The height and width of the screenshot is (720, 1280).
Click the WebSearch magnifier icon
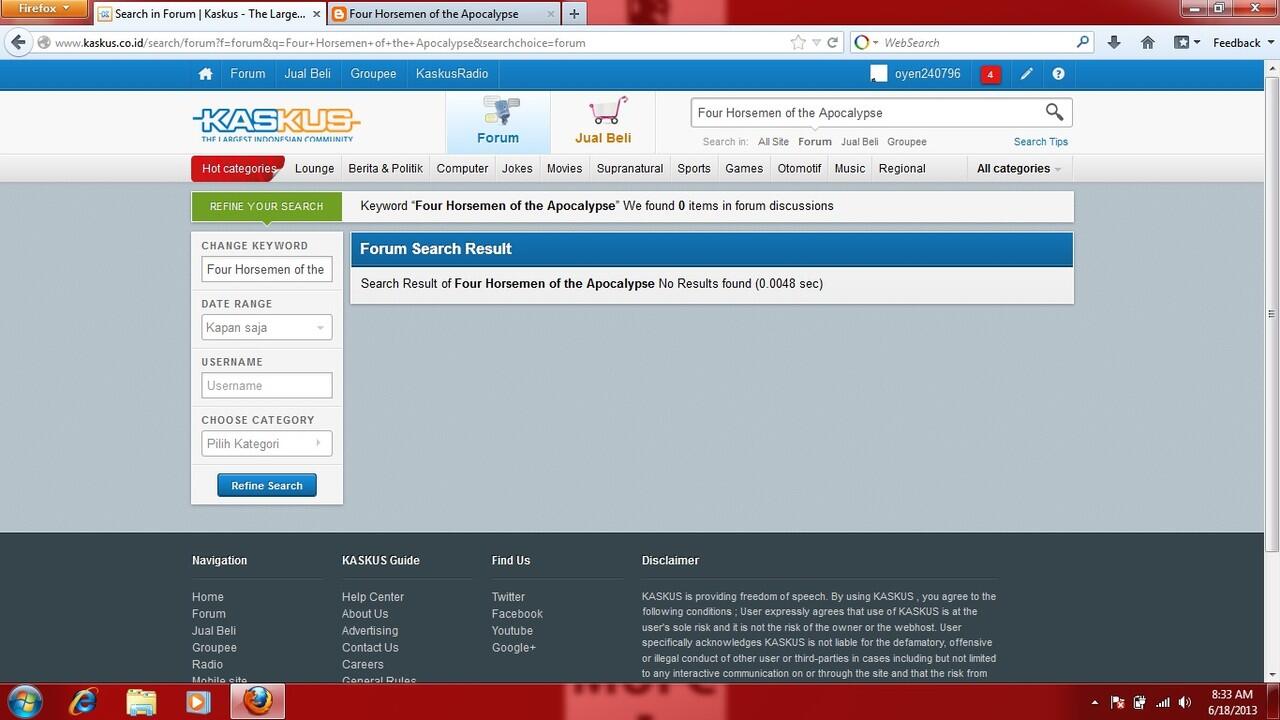click(1083, 43)
